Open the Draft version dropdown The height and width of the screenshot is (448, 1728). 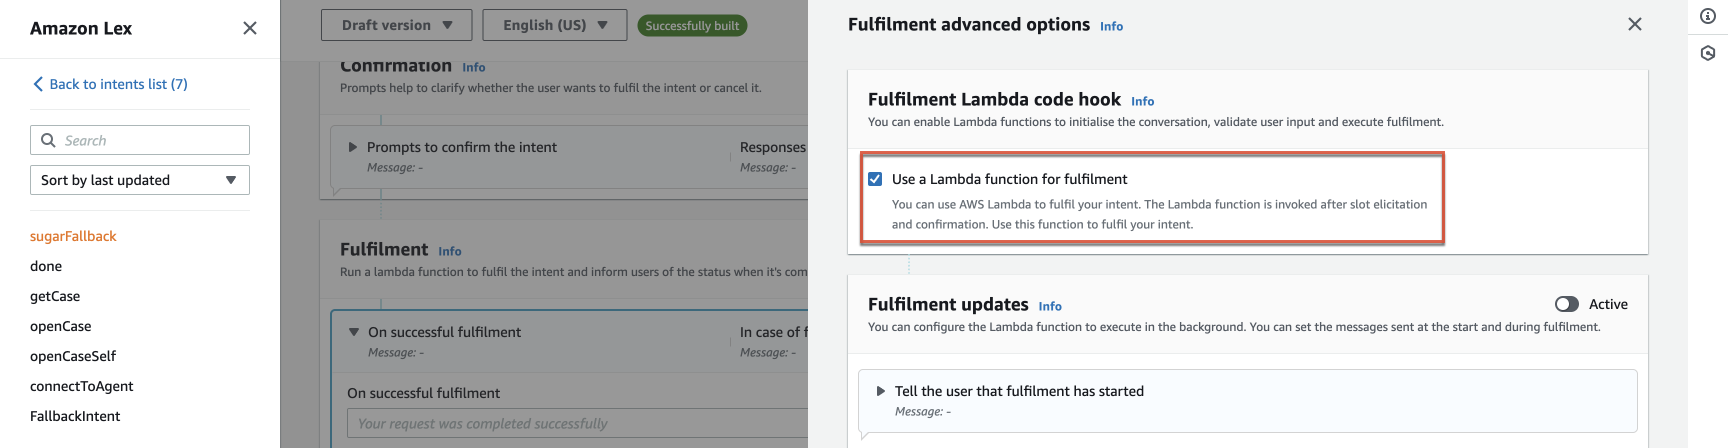[397, 25]
